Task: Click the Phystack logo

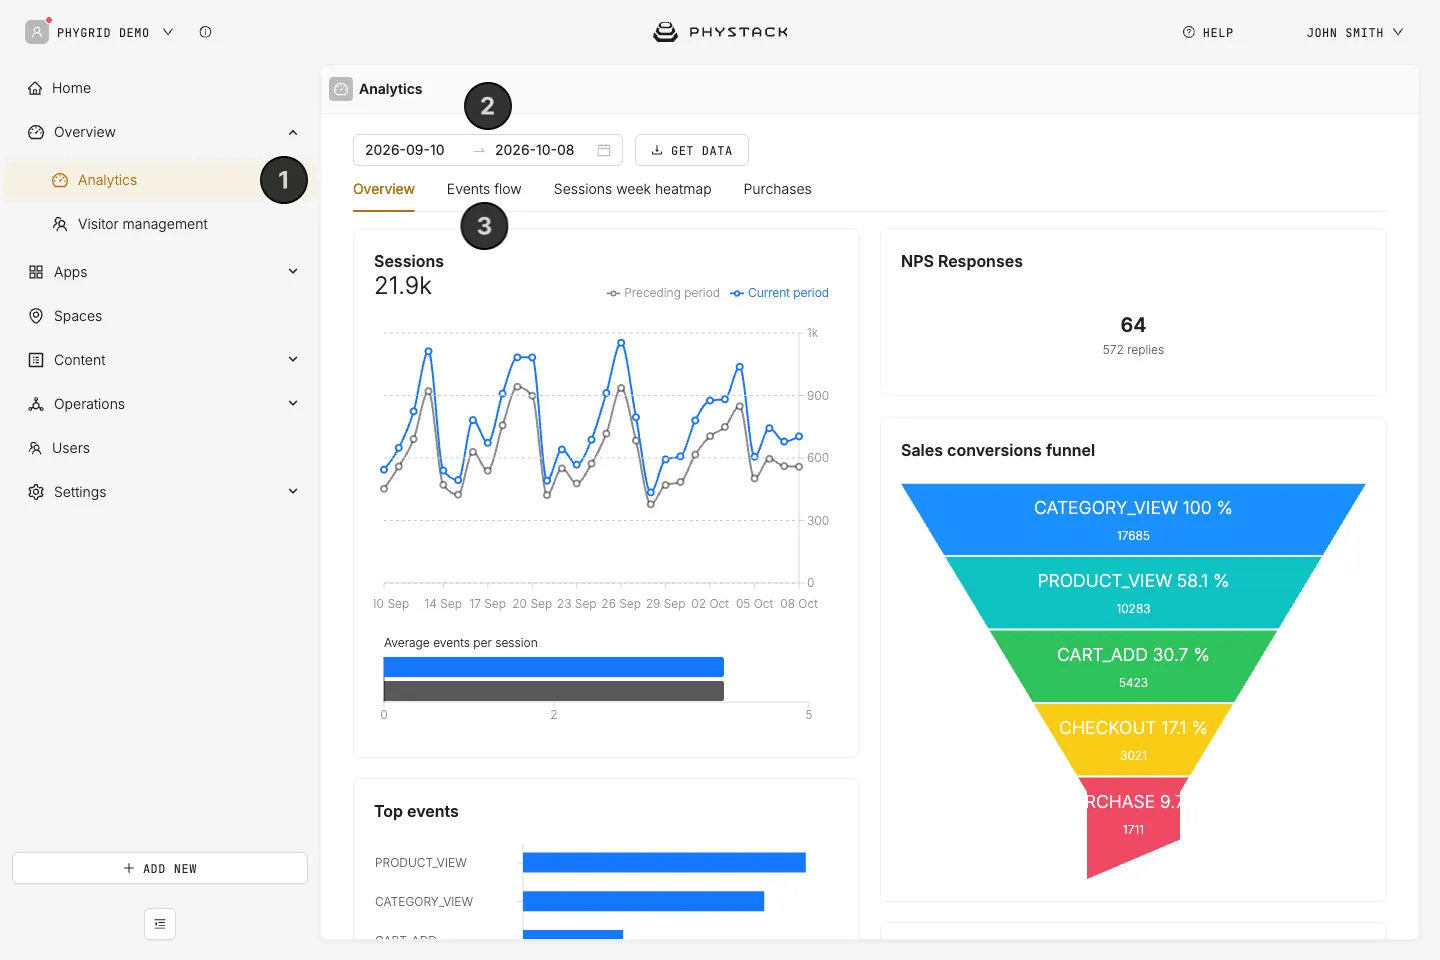Action: click(x=720, y=32)
